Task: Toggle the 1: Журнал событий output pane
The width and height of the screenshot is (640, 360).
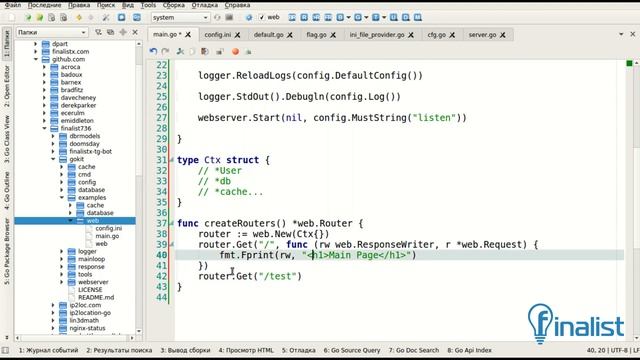Action: click(x=49, y=350)
